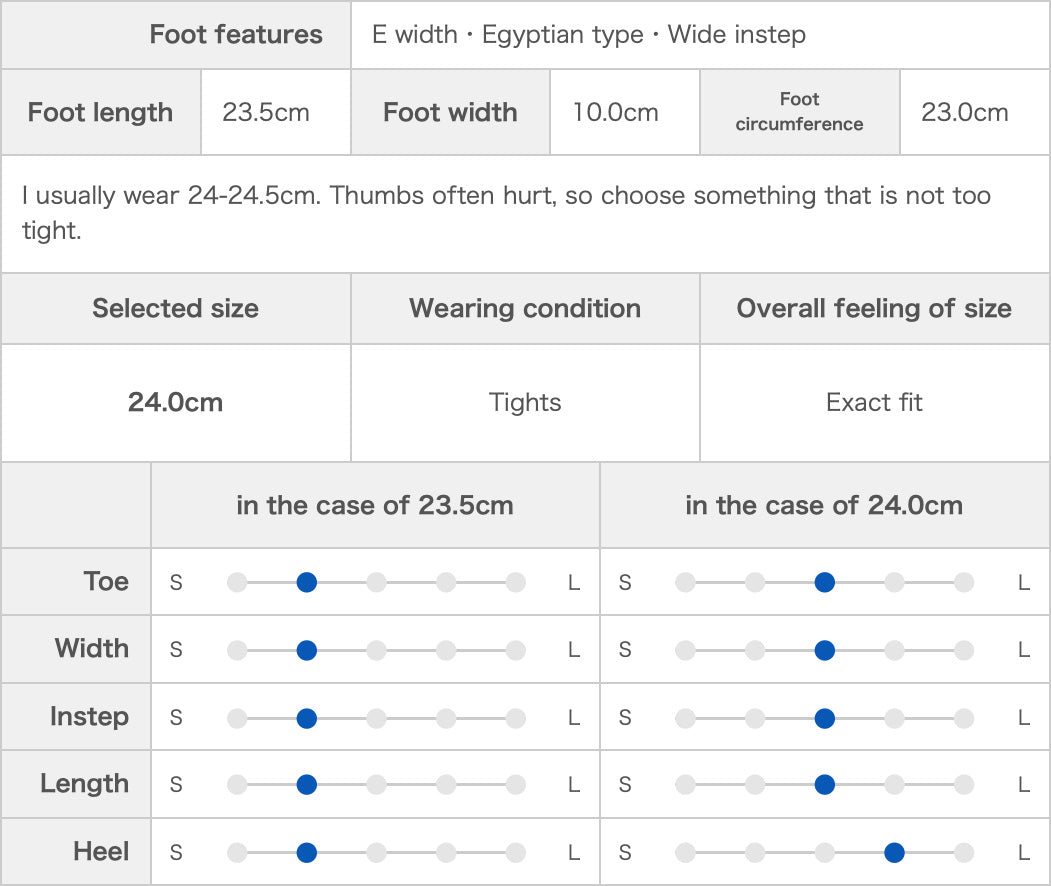Click the blue Heel dot under 23.5cm

[307, 853]
